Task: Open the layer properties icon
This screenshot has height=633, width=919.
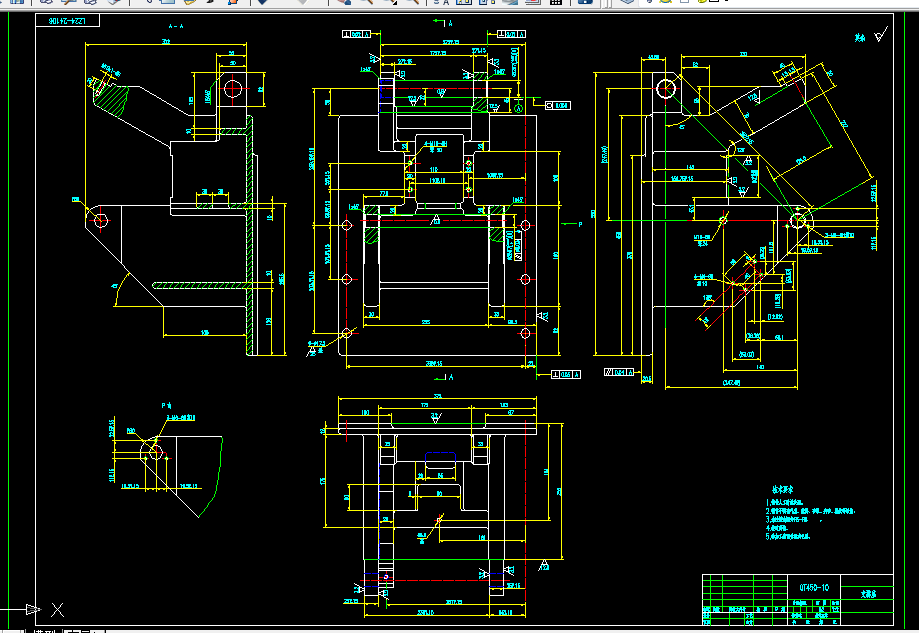Action: pyautogui.click(x=463, y=5)
